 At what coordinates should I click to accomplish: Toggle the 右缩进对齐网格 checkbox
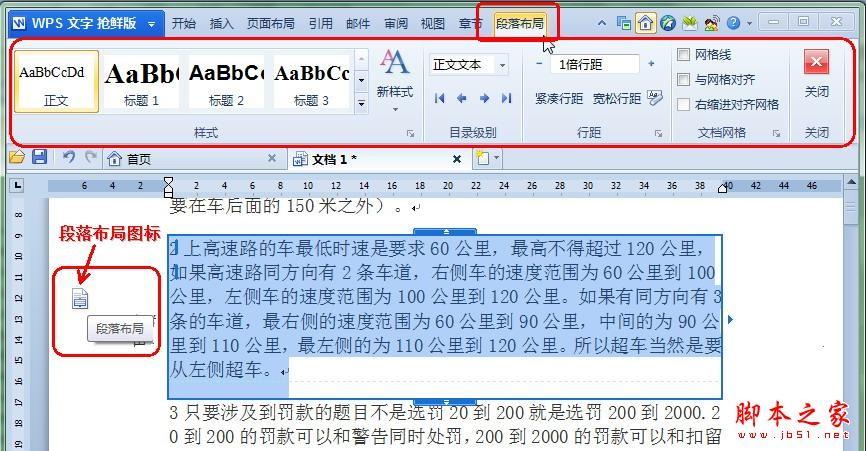[x=683, y=104]
